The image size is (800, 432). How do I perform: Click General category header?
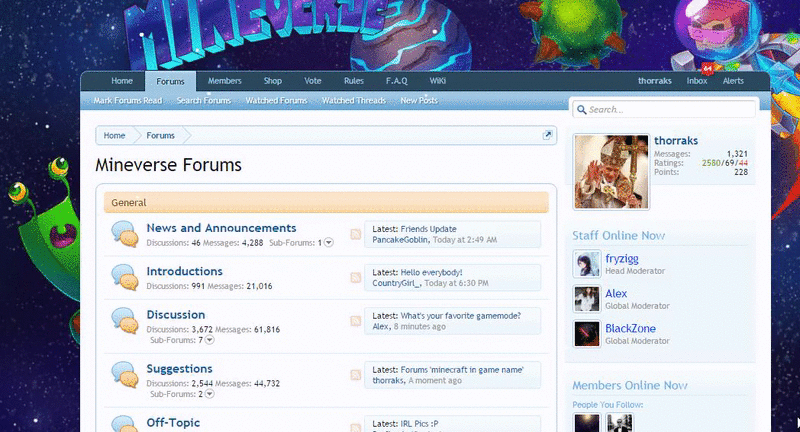327,202
